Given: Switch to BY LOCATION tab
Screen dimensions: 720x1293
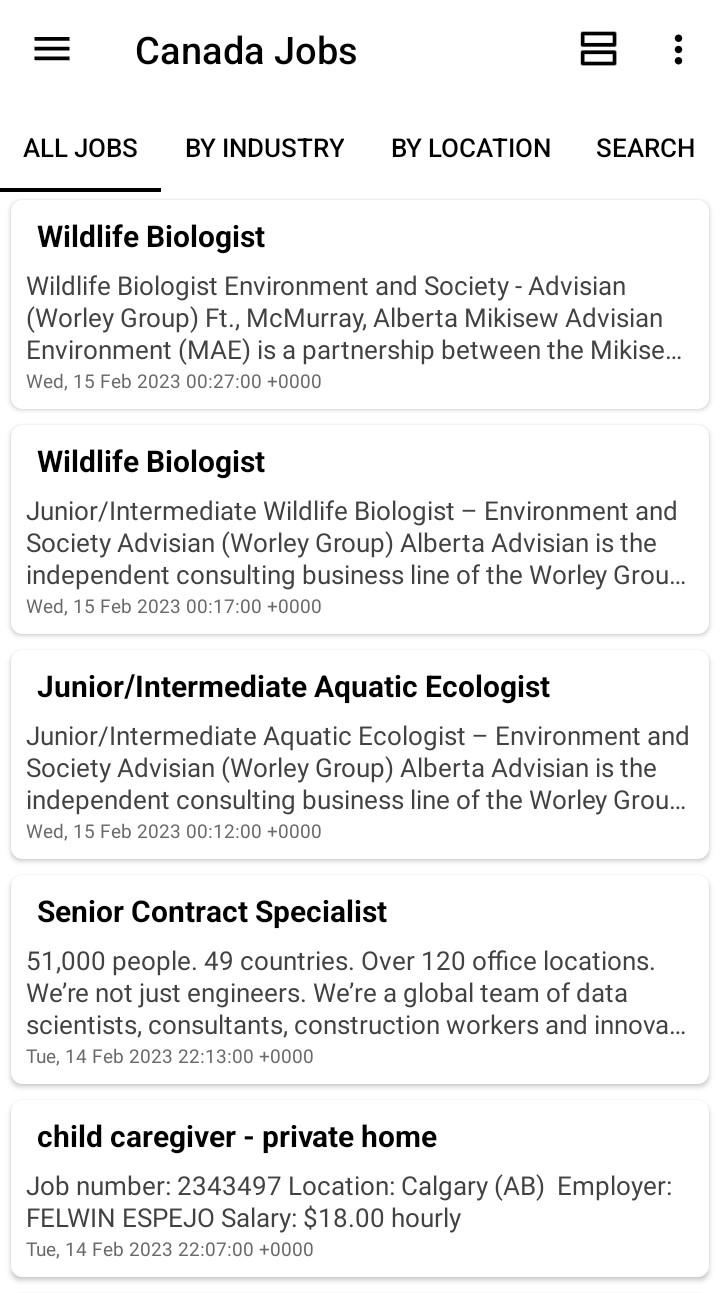Looking at the screenshot, I should click(x=470, y=148).
